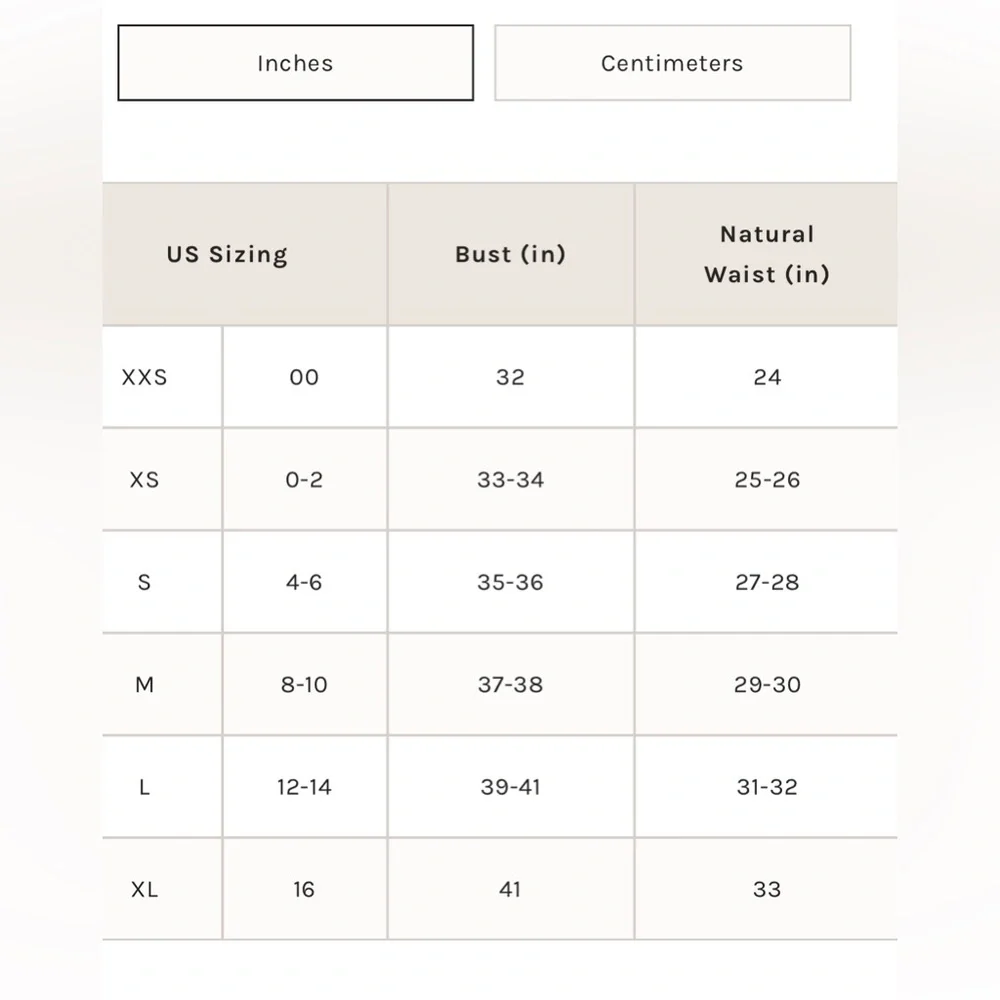Click the 8-10 US size cell
Viewport: 1000px width, 1000px height.
tap(304, 685)
